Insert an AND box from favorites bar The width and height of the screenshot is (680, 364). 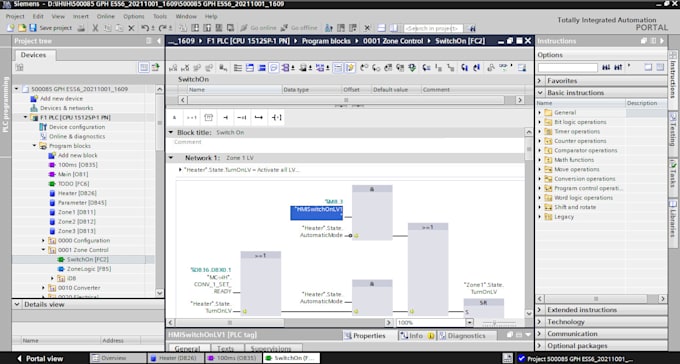(x=174, y=118)
